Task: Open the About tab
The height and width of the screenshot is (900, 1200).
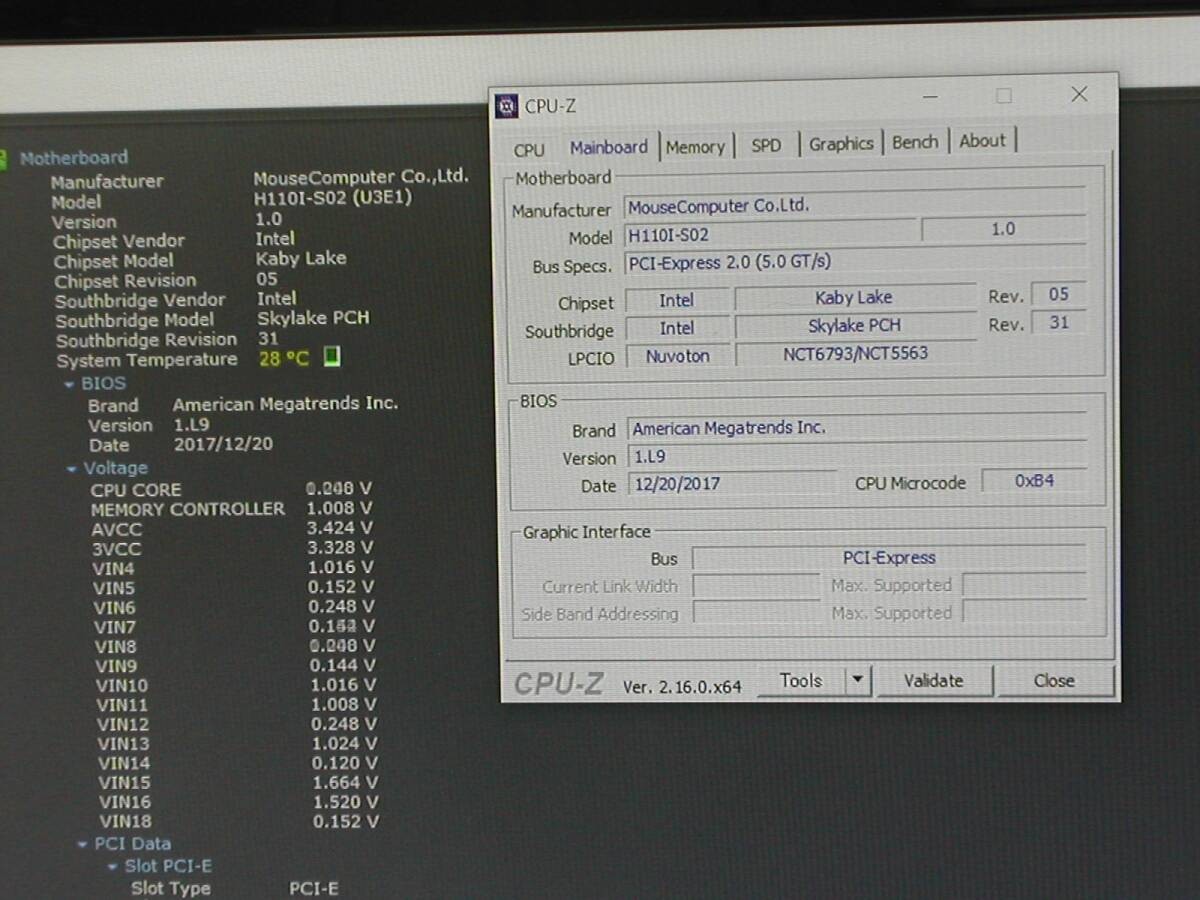Action: click(982, 141)
